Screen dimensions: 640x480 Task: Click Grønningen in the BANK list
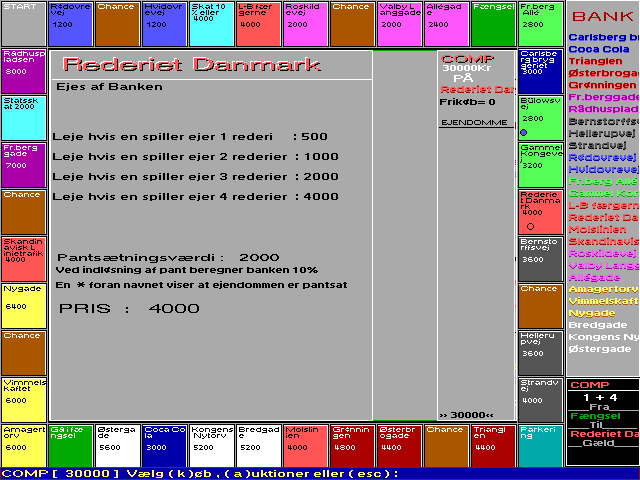coord(602,85)
